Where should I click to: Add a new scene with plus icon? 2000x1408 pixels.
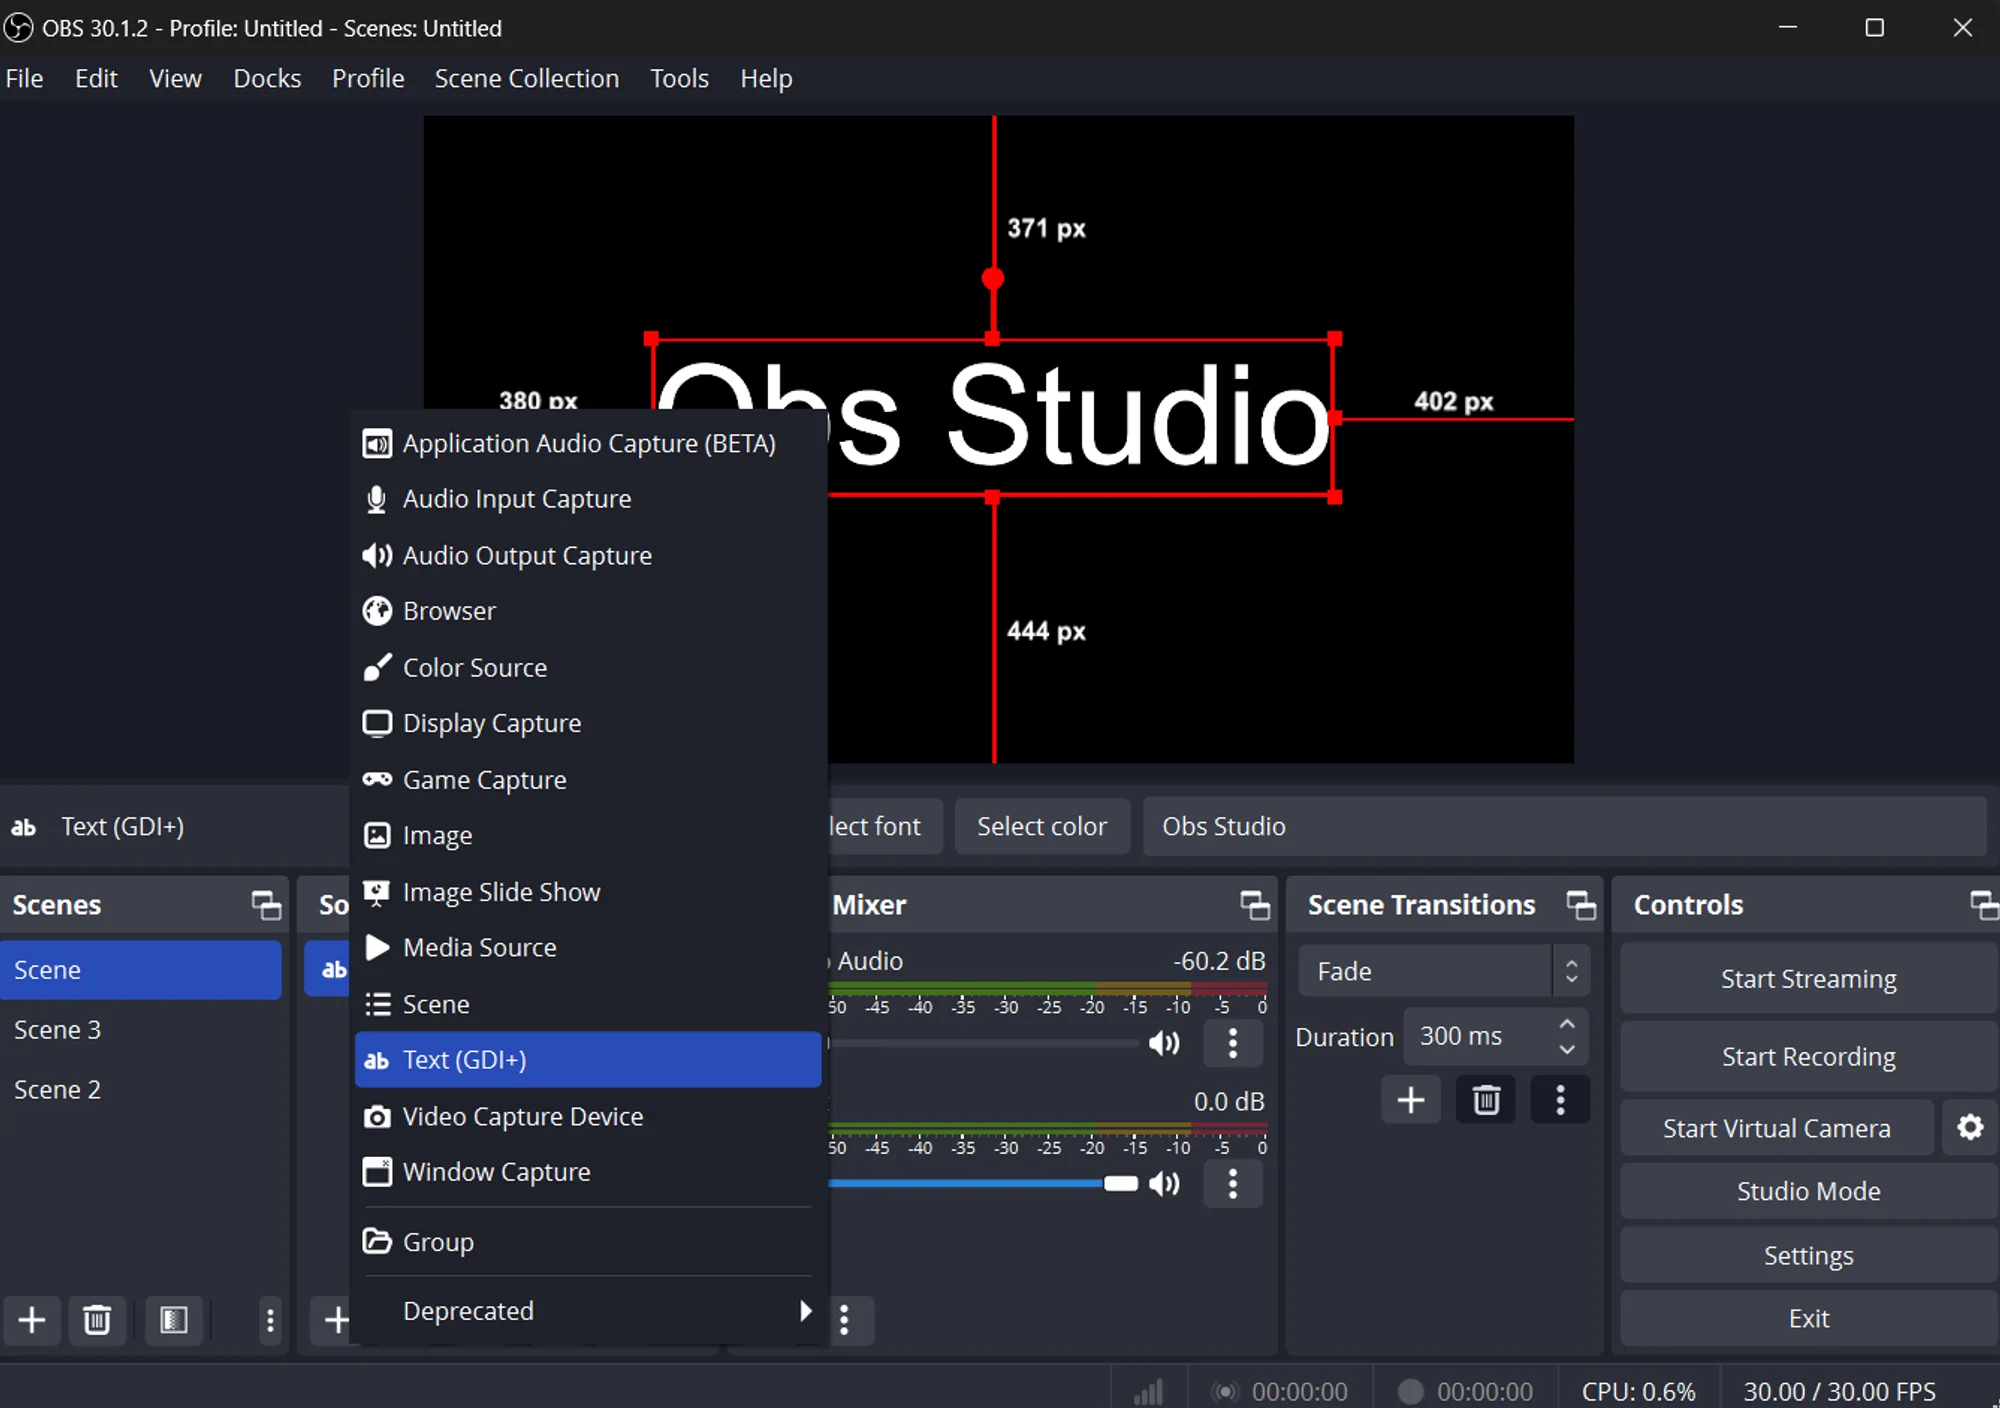(x=32, y=1320)
